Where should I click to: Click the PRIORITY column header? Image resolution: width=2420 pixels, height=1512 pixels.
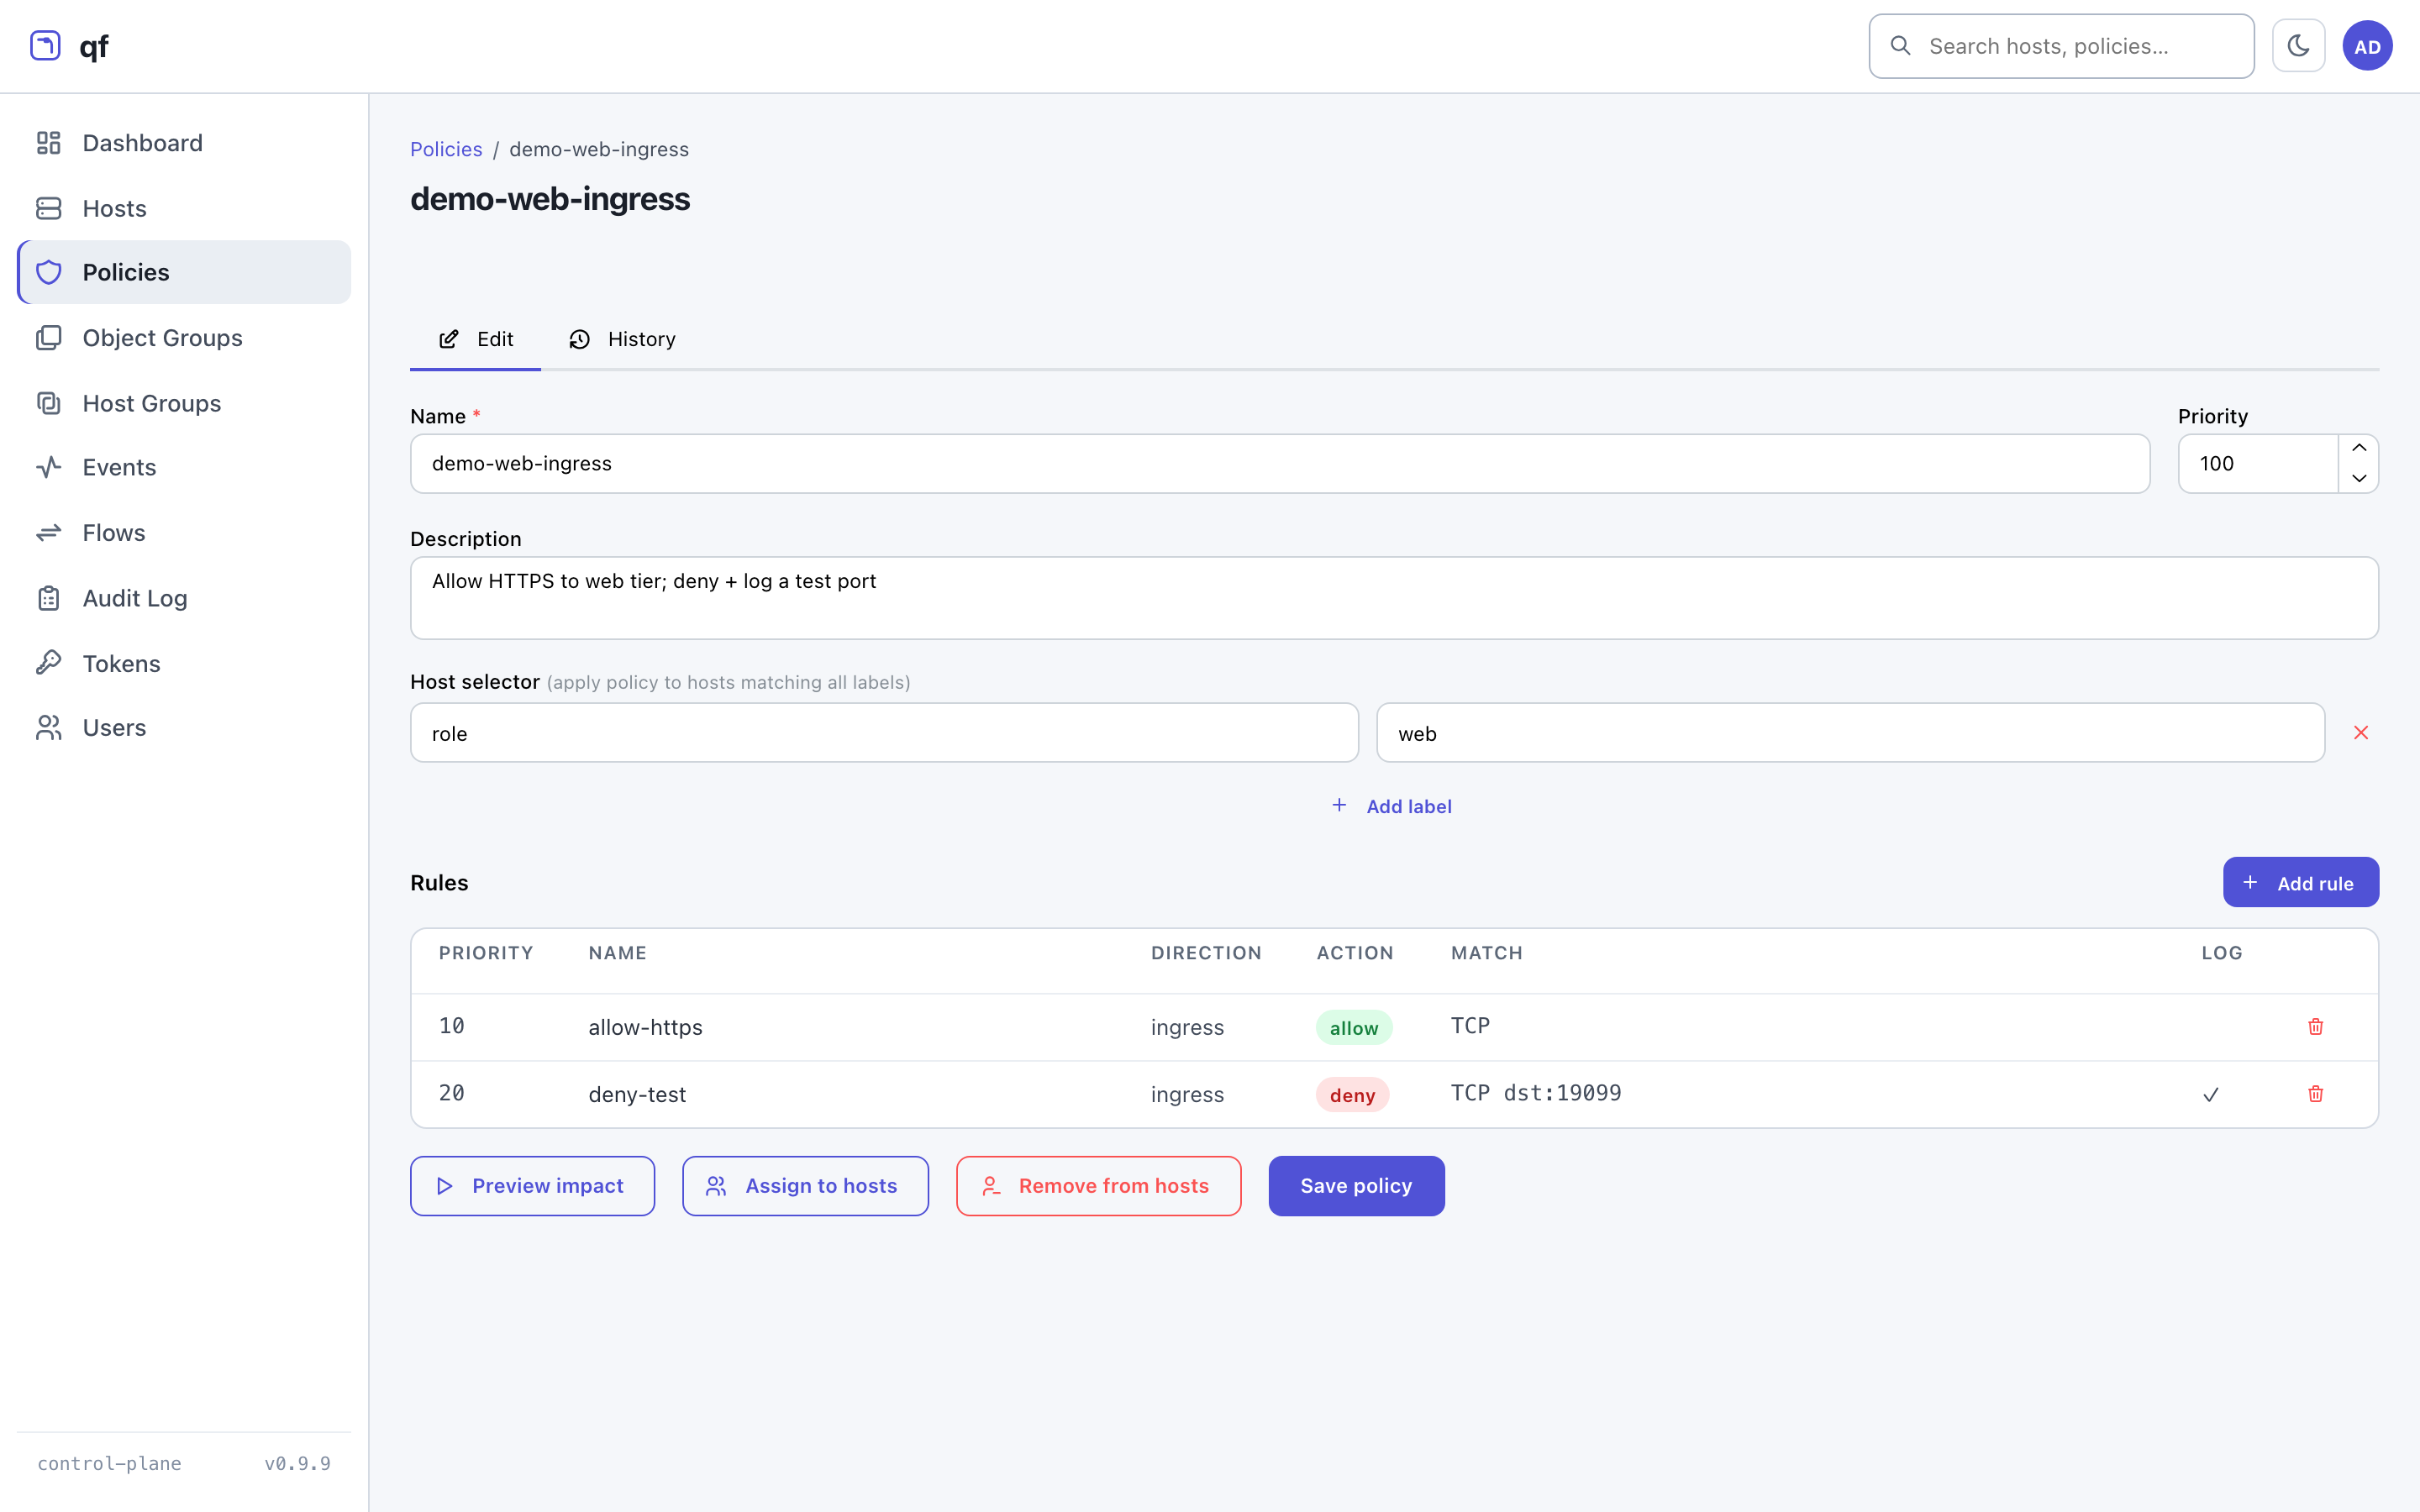pyautogui.click(x=486, y=953)
